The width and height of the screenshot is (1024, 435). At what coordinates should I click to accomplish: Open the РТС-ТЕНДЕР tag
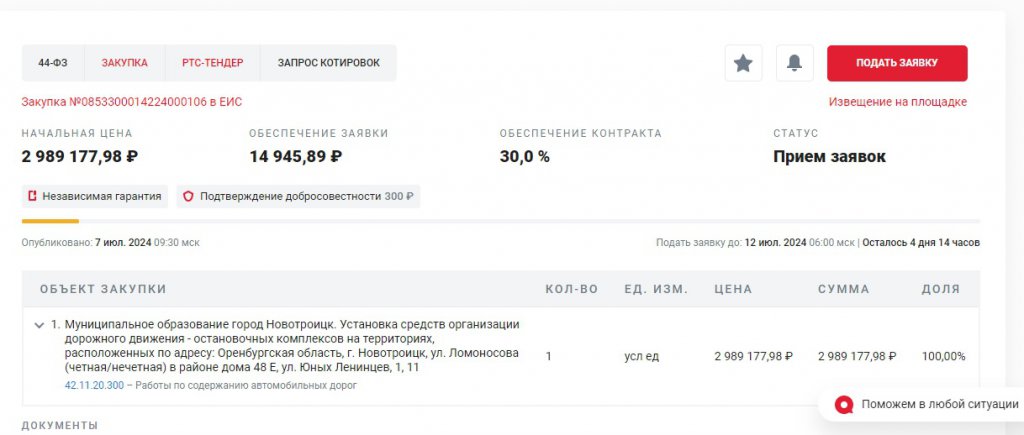tap(213, 63)
